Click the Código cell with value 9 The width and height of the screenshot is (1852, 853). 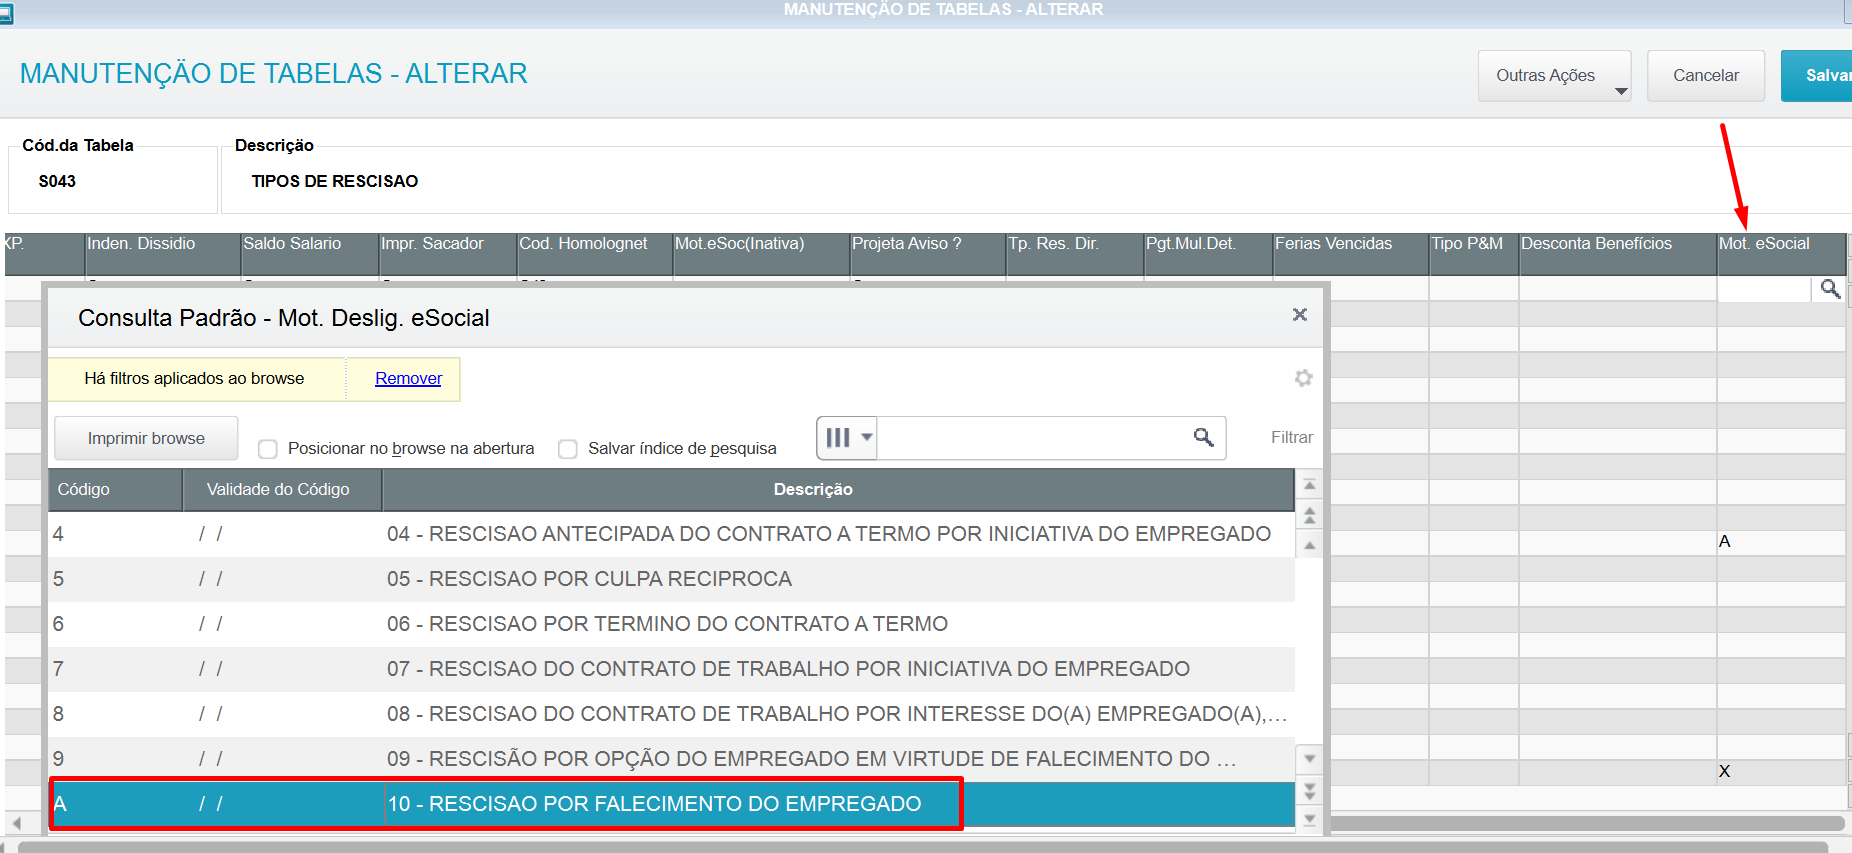(x=115, y=759)
